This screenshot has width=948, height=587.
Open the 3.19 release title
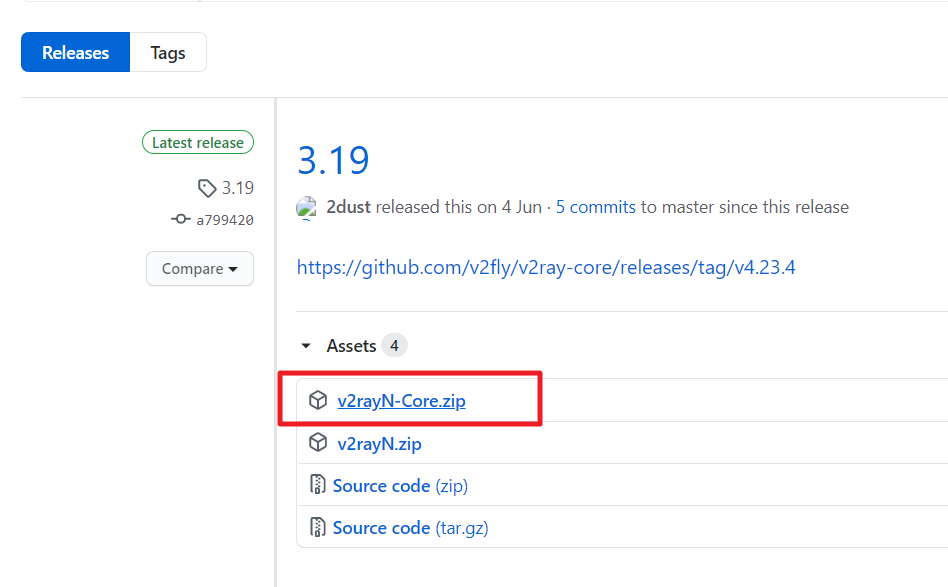click(333, 160)
